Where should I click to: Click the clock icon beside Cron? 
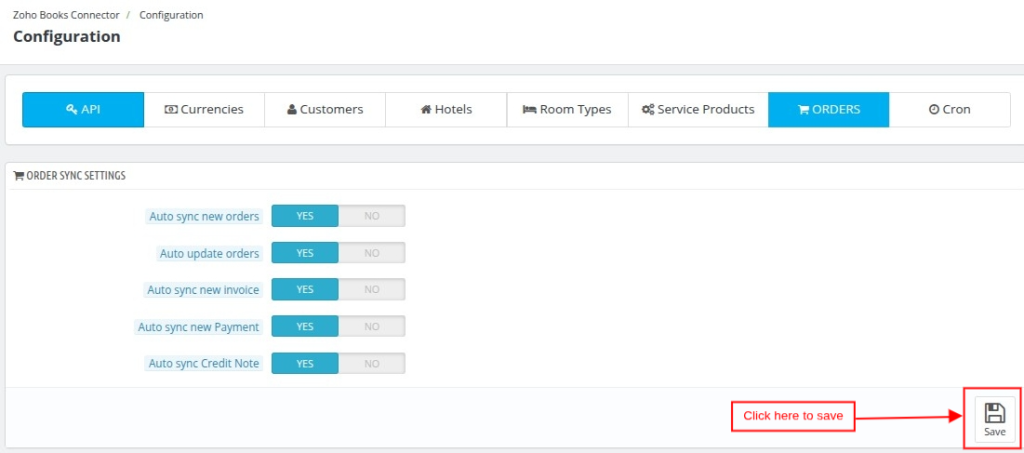(934, 110)
